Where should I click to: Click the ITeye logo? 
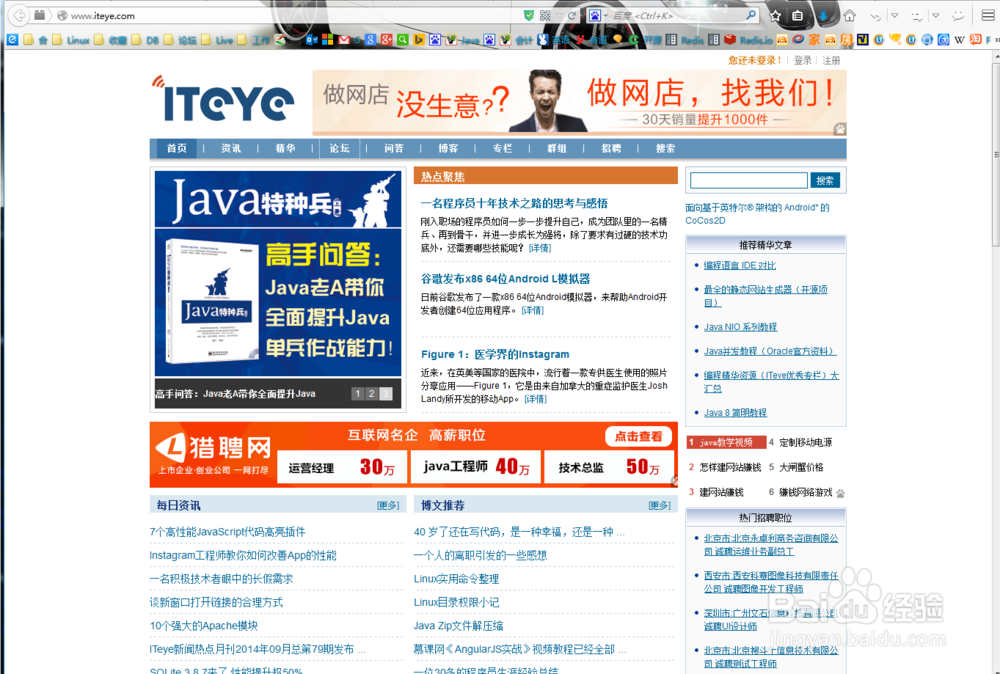point(223,99)
